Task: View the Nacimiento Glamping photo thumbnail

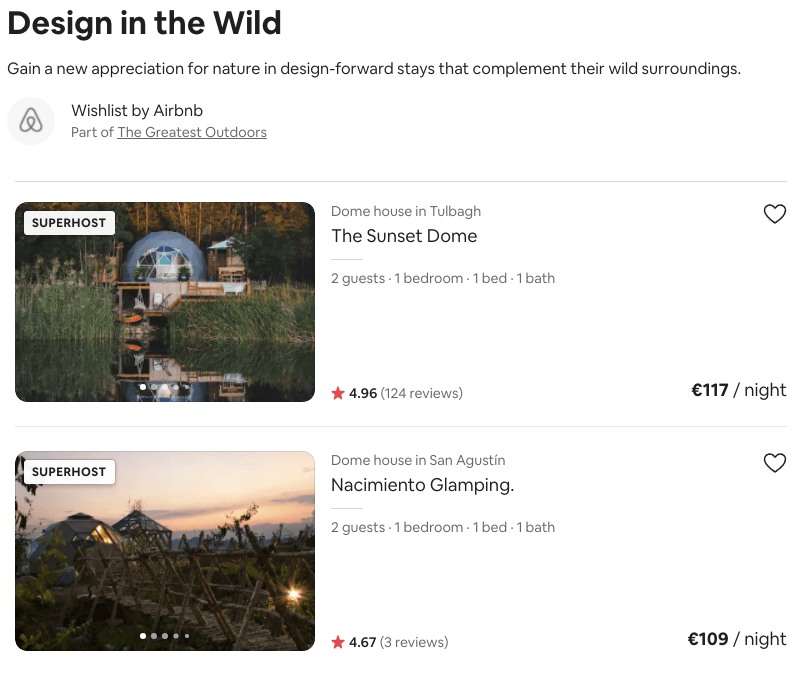Action: (x=165, y=551)
